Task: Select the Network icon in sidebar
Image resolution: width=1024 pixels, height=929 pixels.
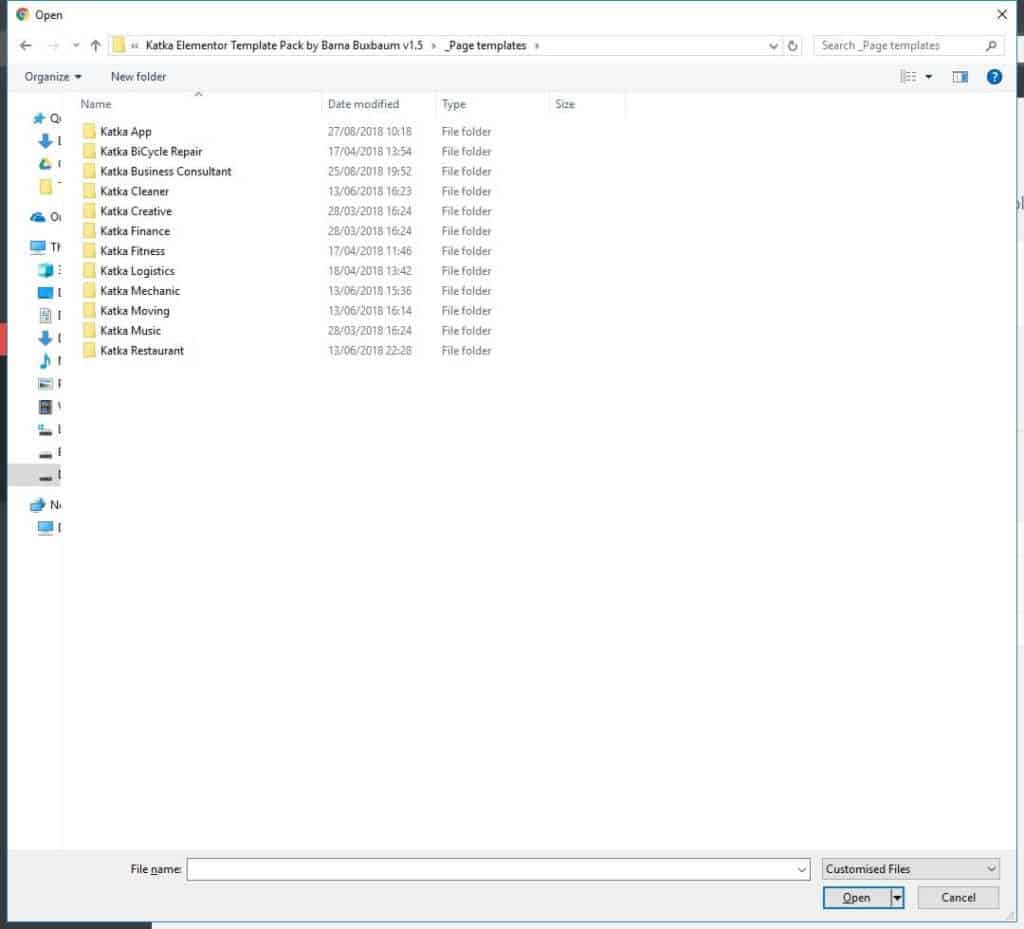Action: pyautogui.click(x=39, y=505)
